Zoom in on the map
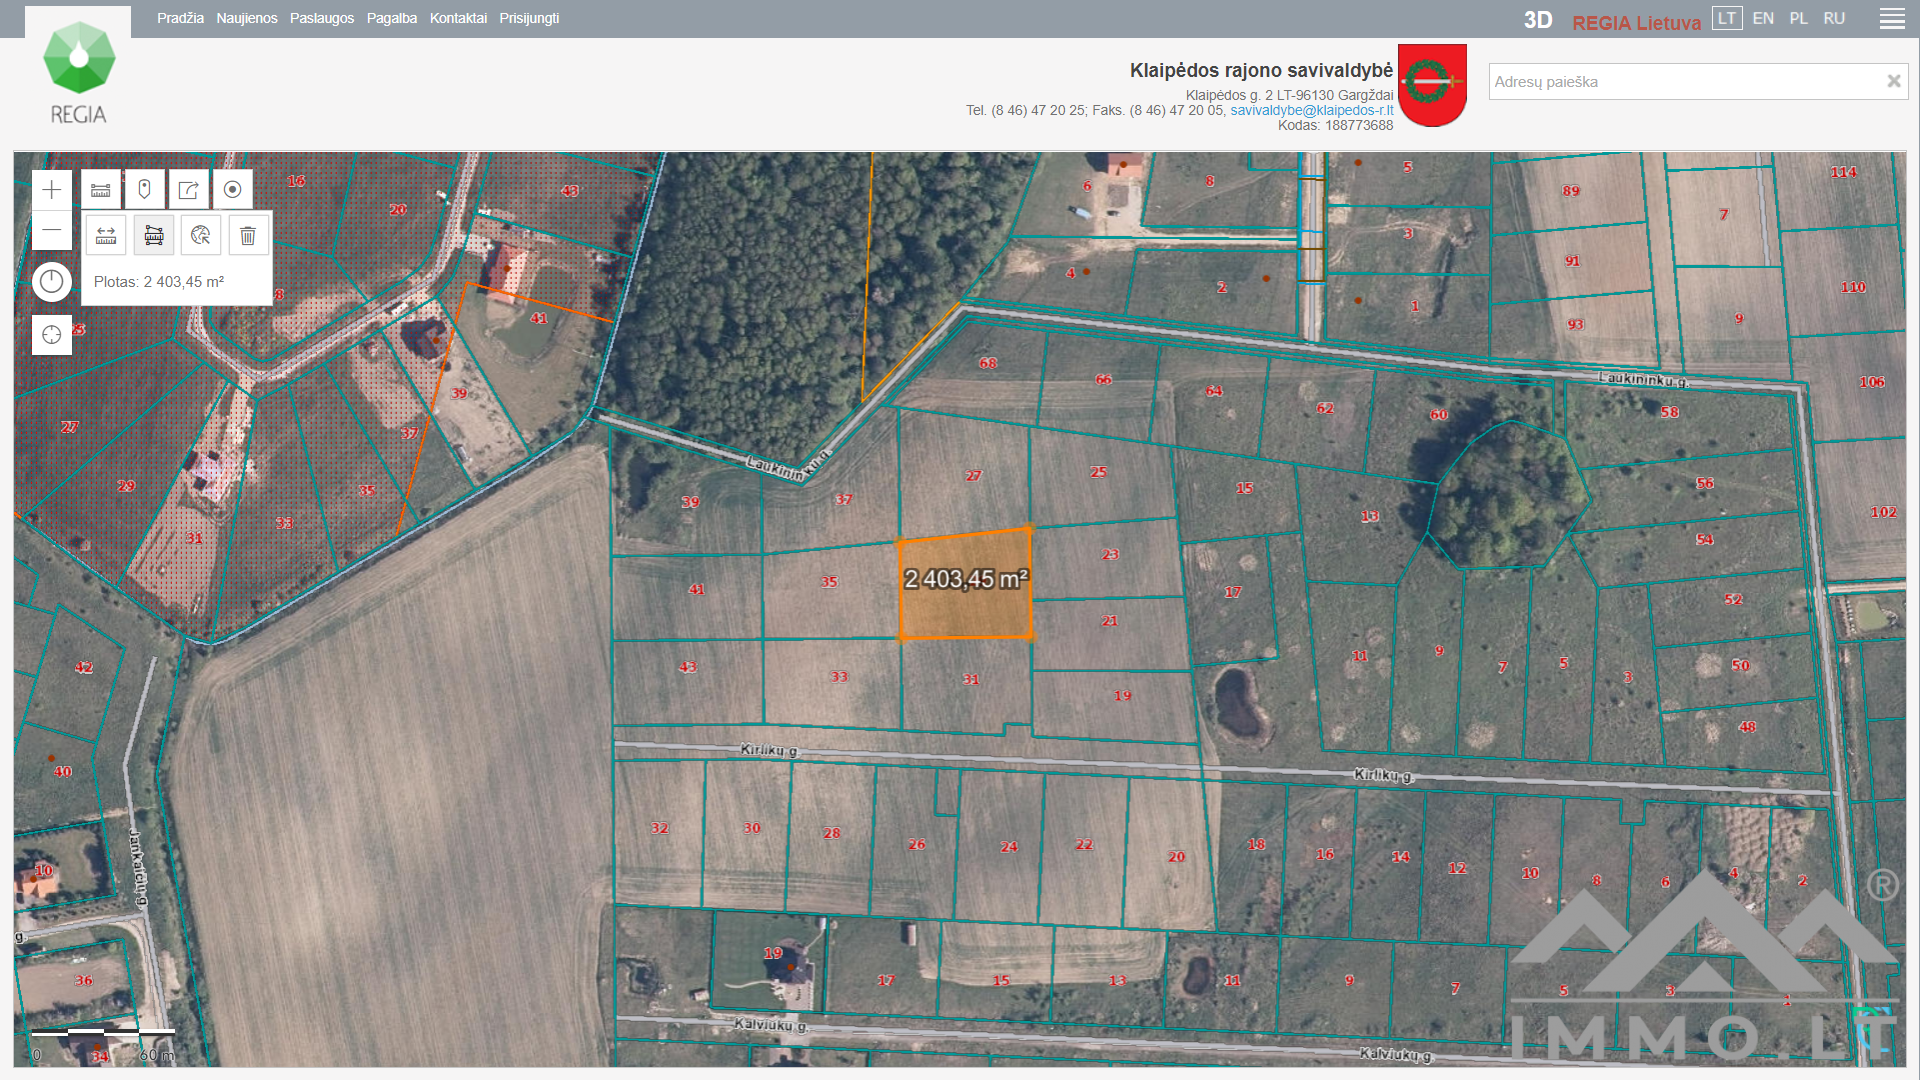 tap(52, 189)
